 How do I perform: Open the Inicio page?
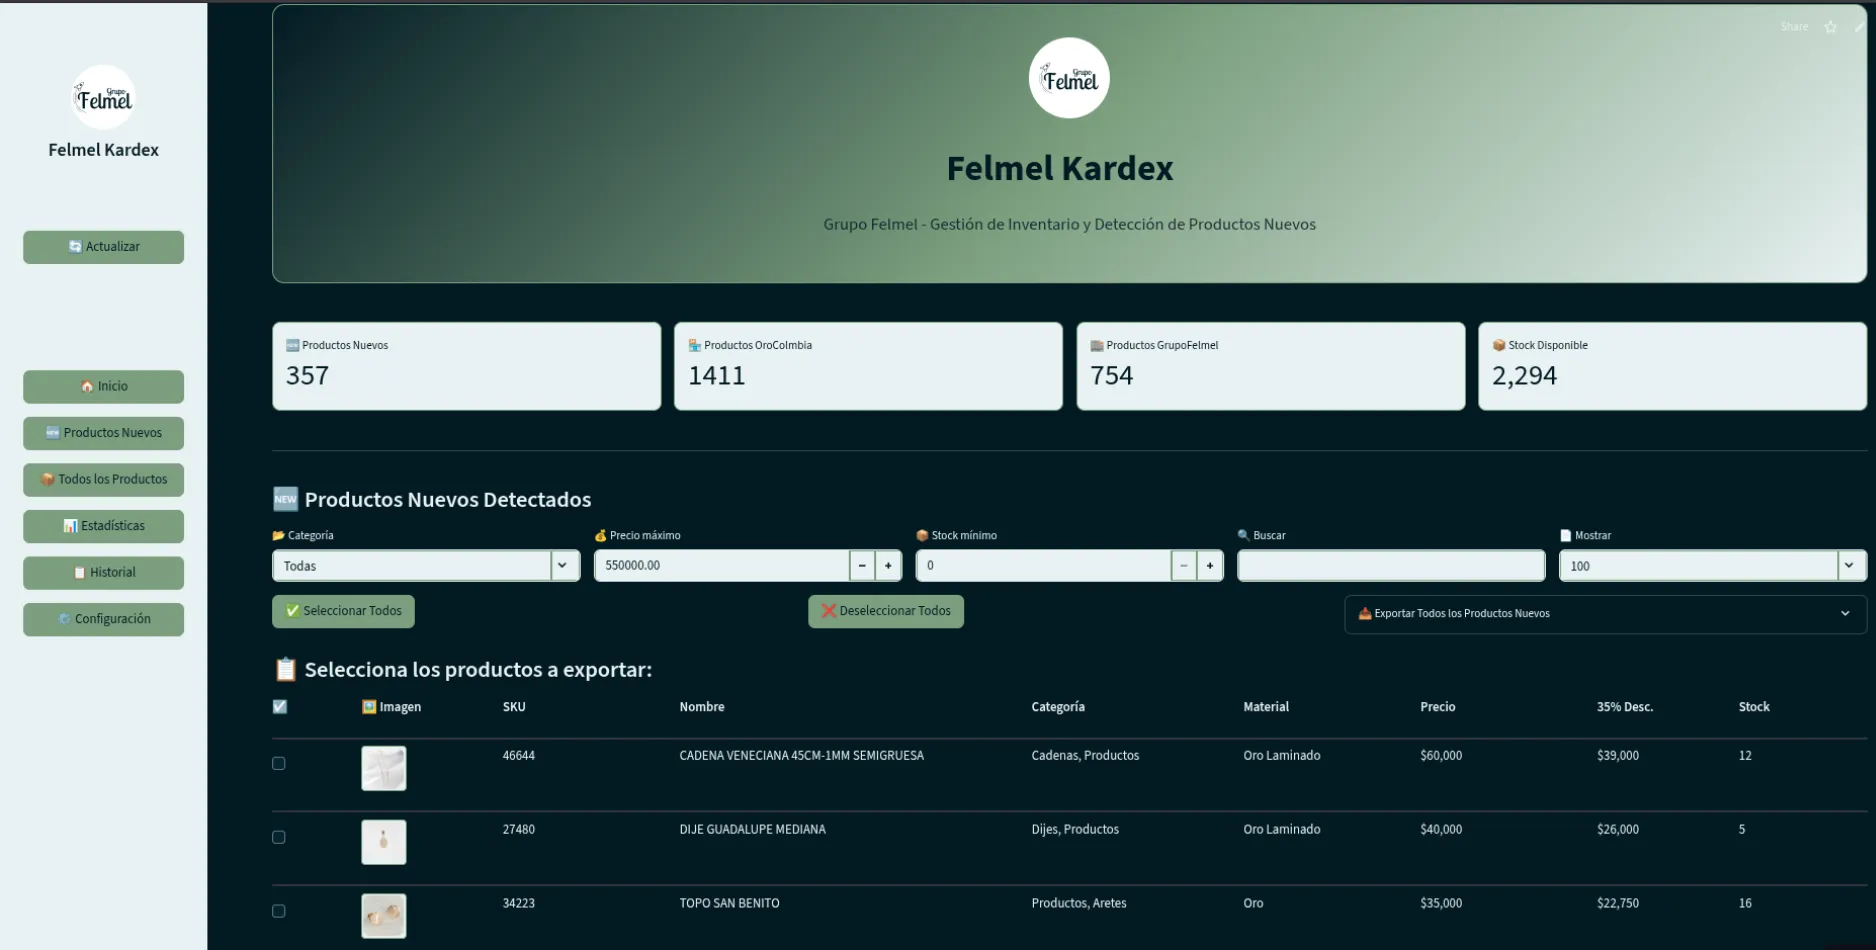(104, 386)
